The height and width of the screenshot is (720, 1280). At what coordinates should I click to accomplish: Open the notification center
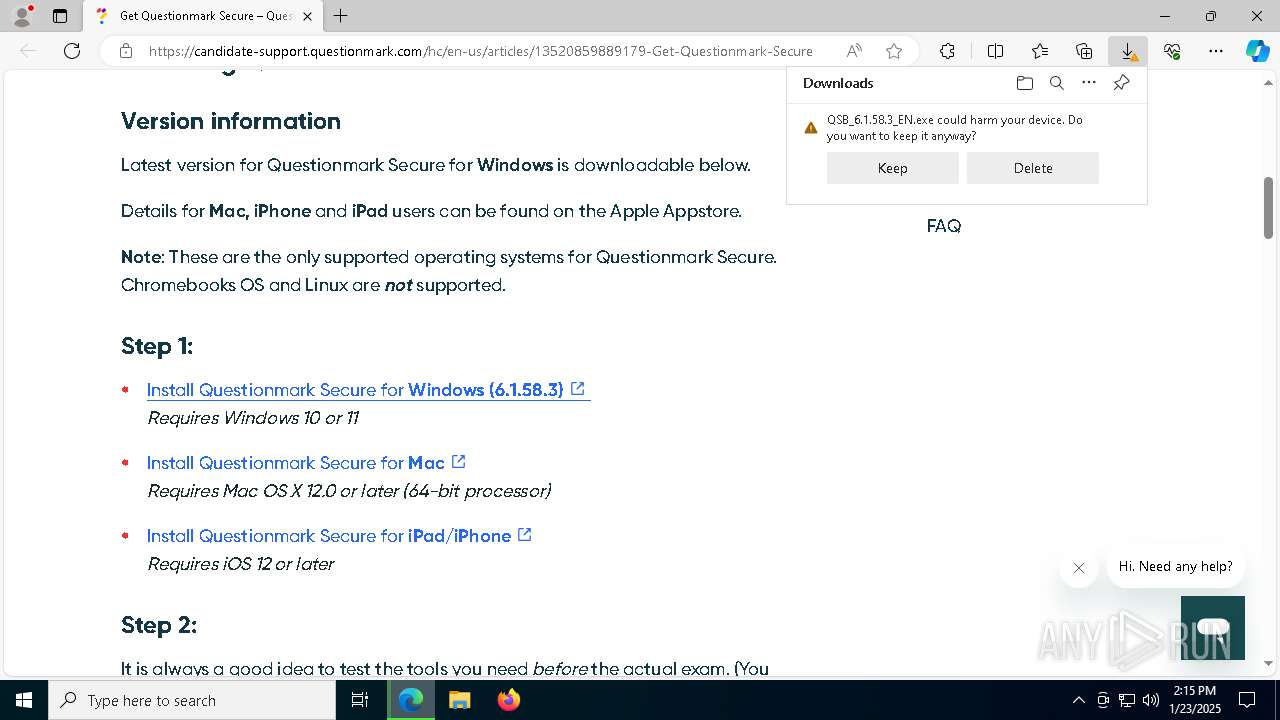(x=1247, y=700)
